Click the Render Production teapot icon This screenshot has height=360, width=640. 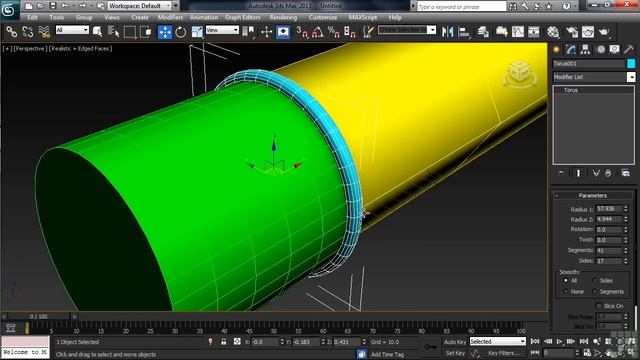coord(604,32)
